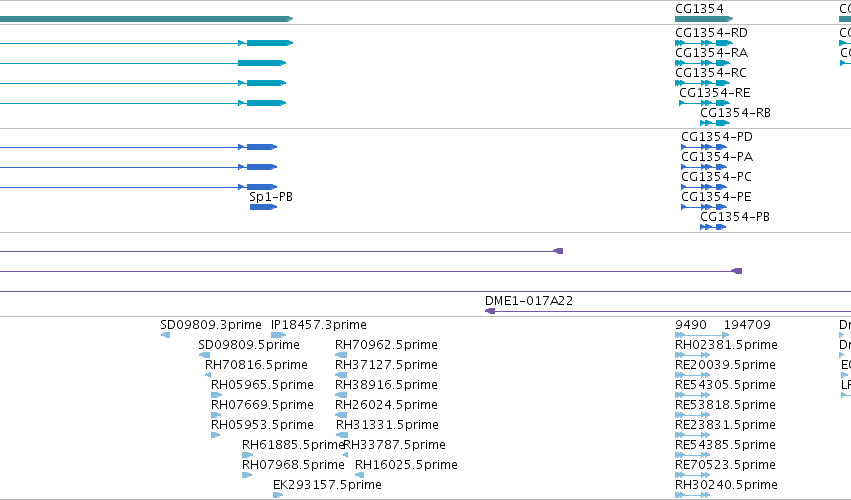Click the EK293157.5prime EST glyph
The height and width of the screenshot is (500, 851).
[278, 495]
